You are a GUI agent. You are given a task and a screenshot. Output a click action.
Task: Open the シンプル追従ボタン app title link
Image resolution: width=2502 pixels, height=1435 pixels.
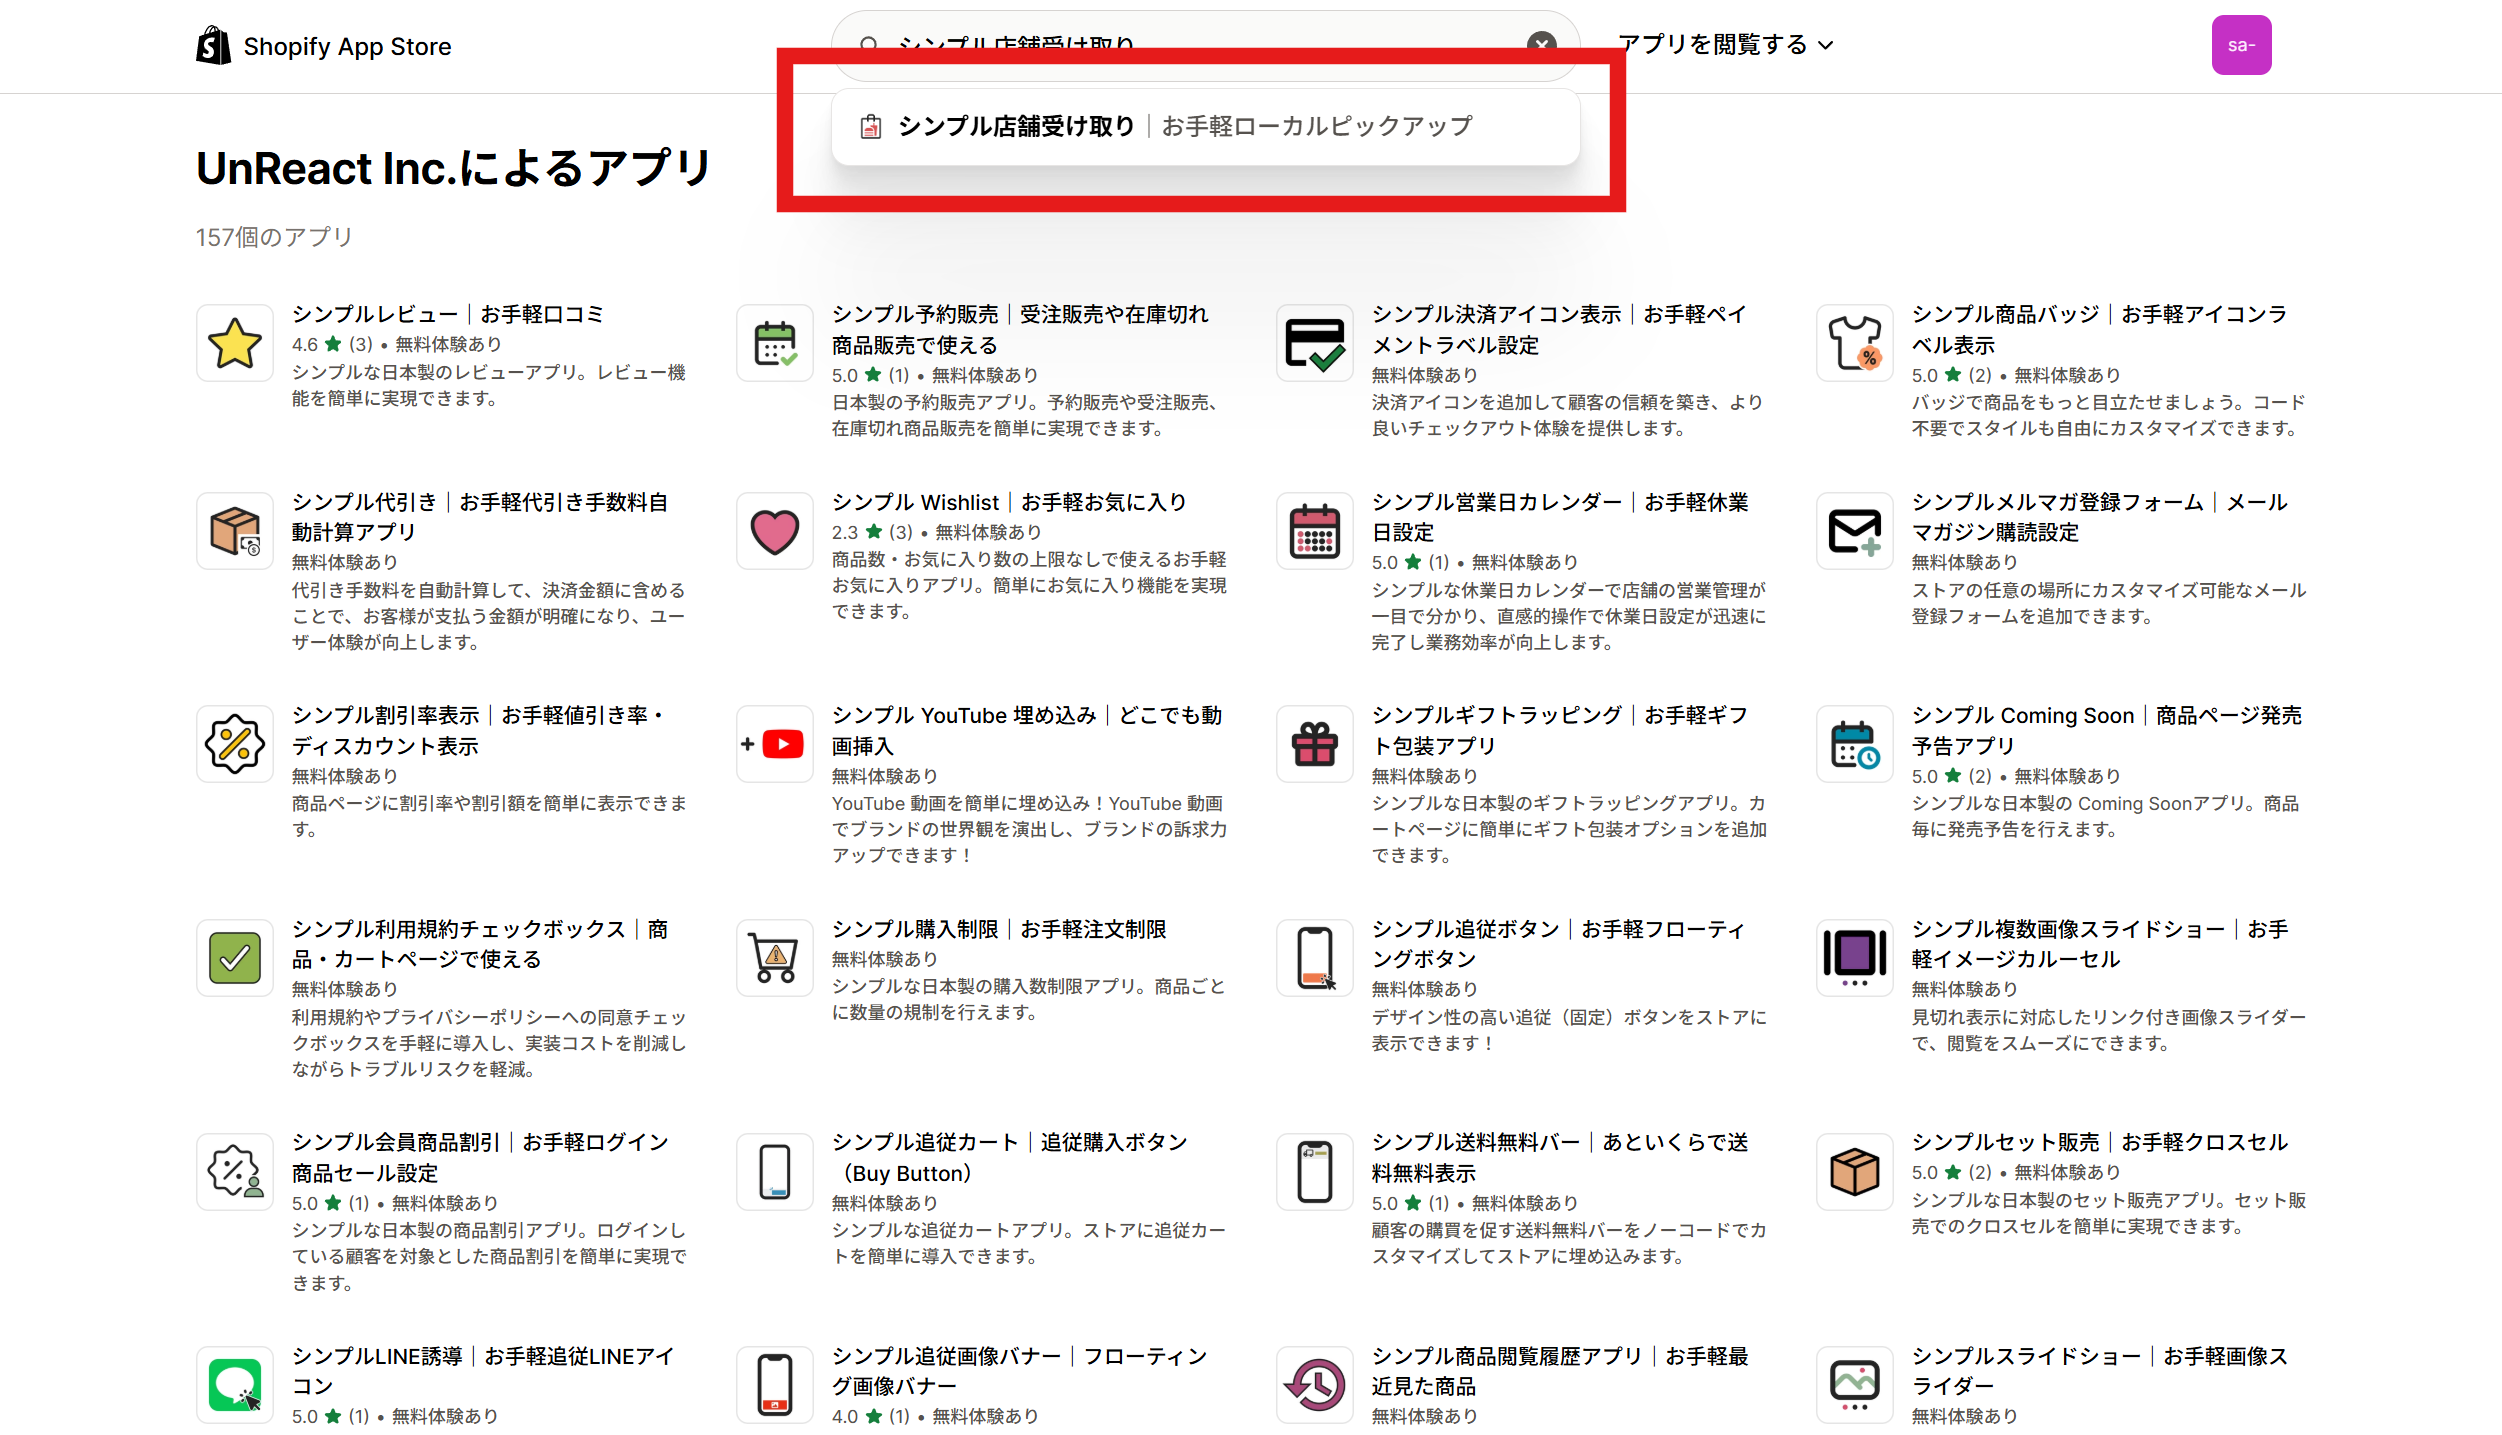pos(1558,944)
